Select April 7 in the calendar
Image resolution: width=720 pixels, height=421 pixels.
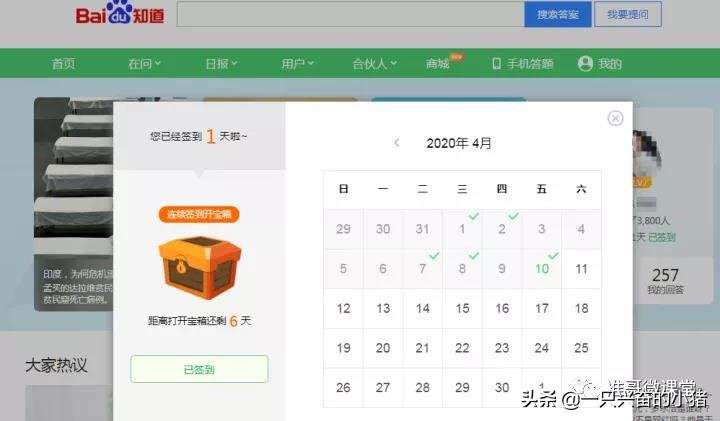[x=422, y=269]
